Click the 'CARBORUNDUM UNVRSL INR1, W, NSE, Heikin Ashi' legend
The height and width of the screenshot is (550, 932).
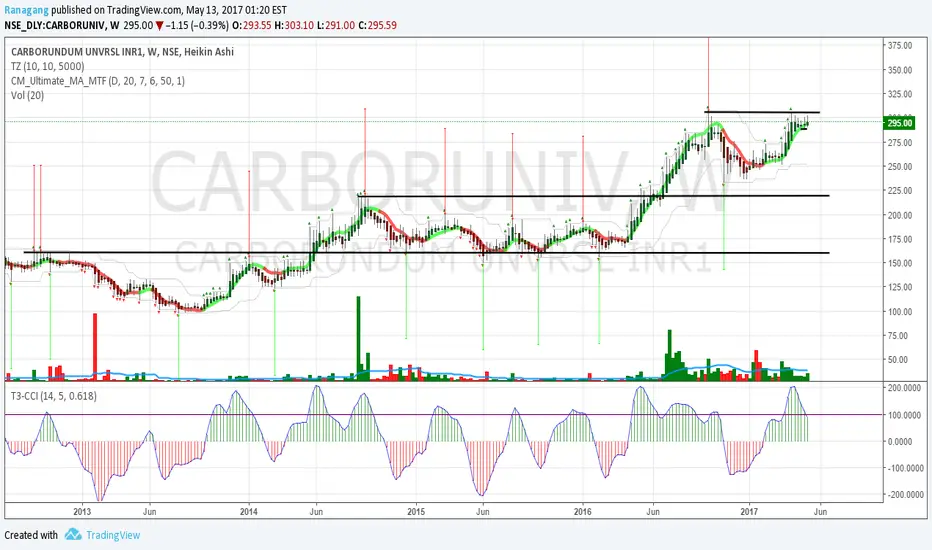click(x=122, y=52)
